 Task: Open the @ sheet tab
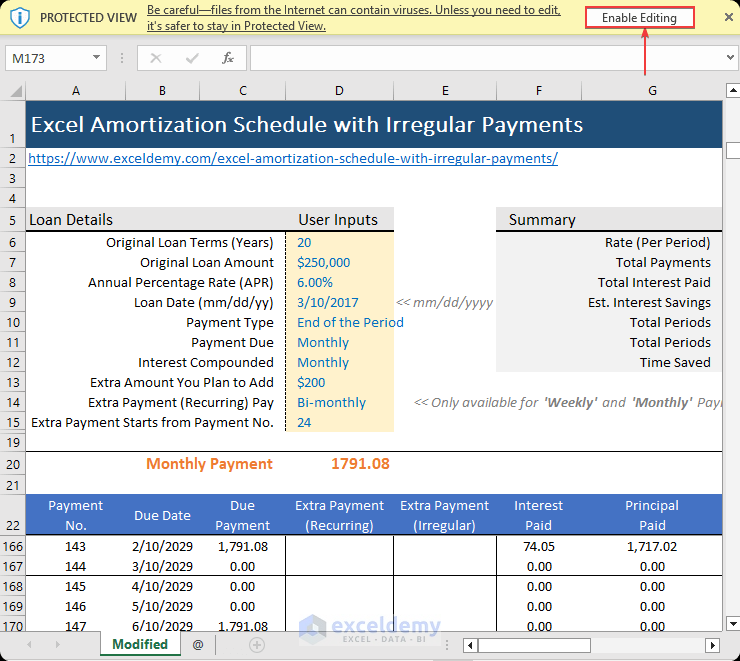(198, 645)
